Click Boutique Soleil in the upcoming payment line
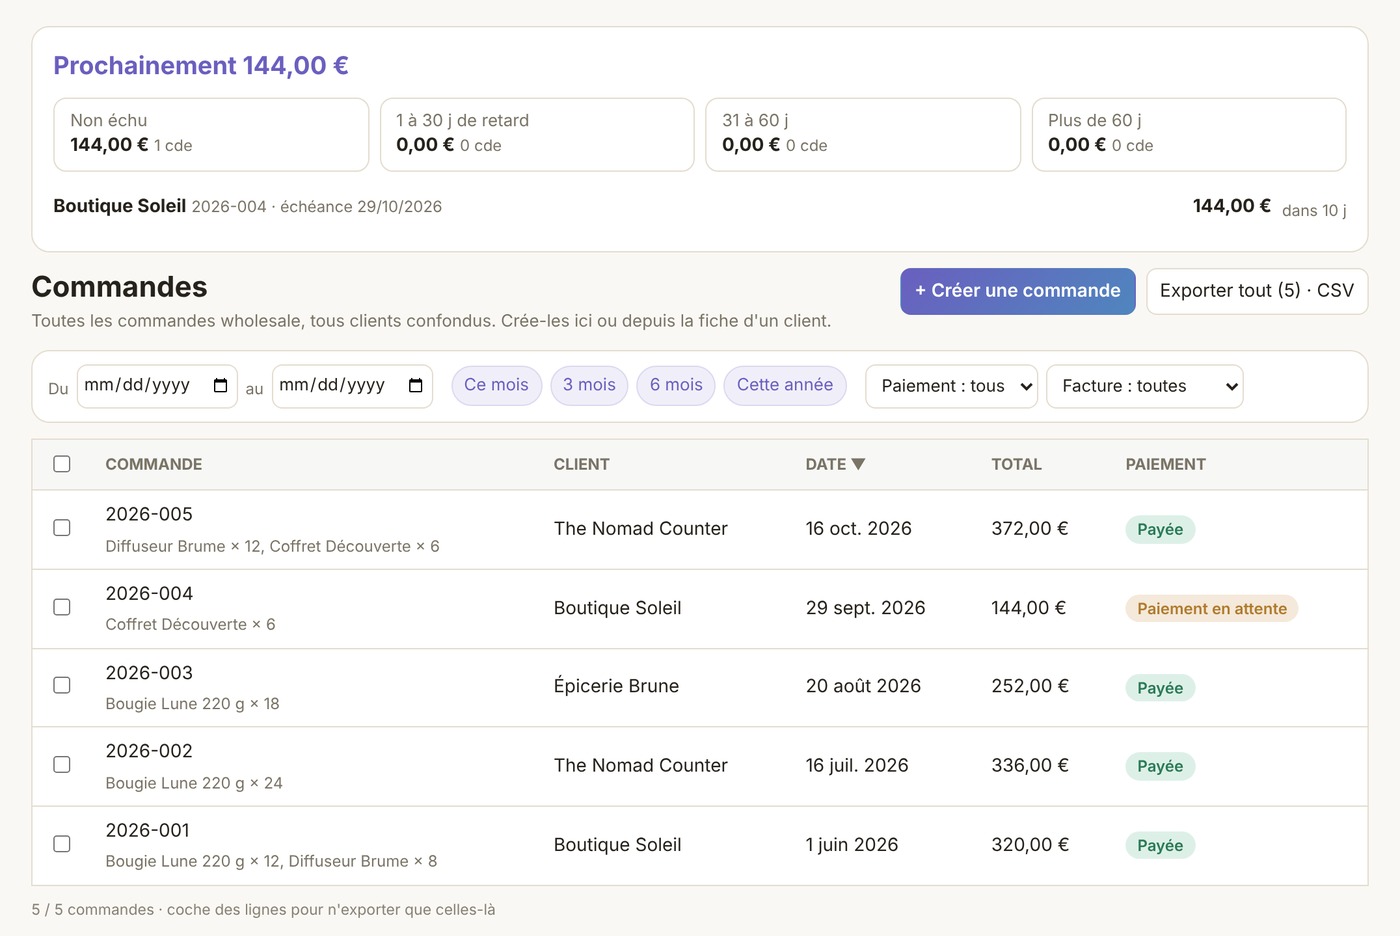The width and height of the screenshot is (1400, 936). click(x=120, y=206)
